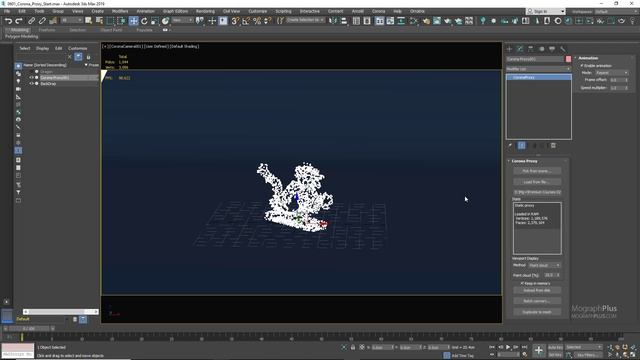640x360 pixels.
Task: Click the Configure Modifier Sets icon
Action: (553, 146)
